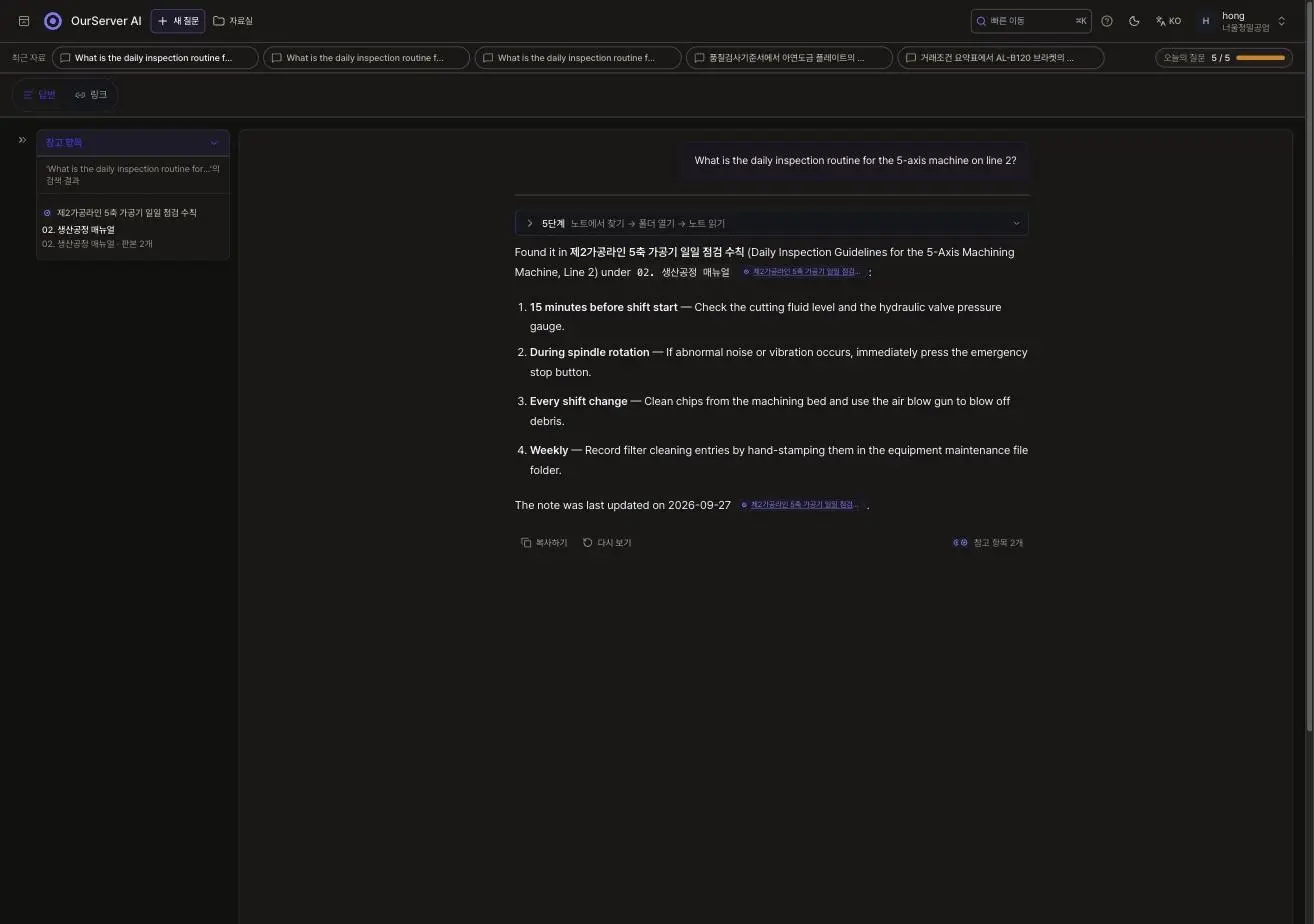Start a new question with 새 질문
1314x924 pixels.
[x=178, y=21]
